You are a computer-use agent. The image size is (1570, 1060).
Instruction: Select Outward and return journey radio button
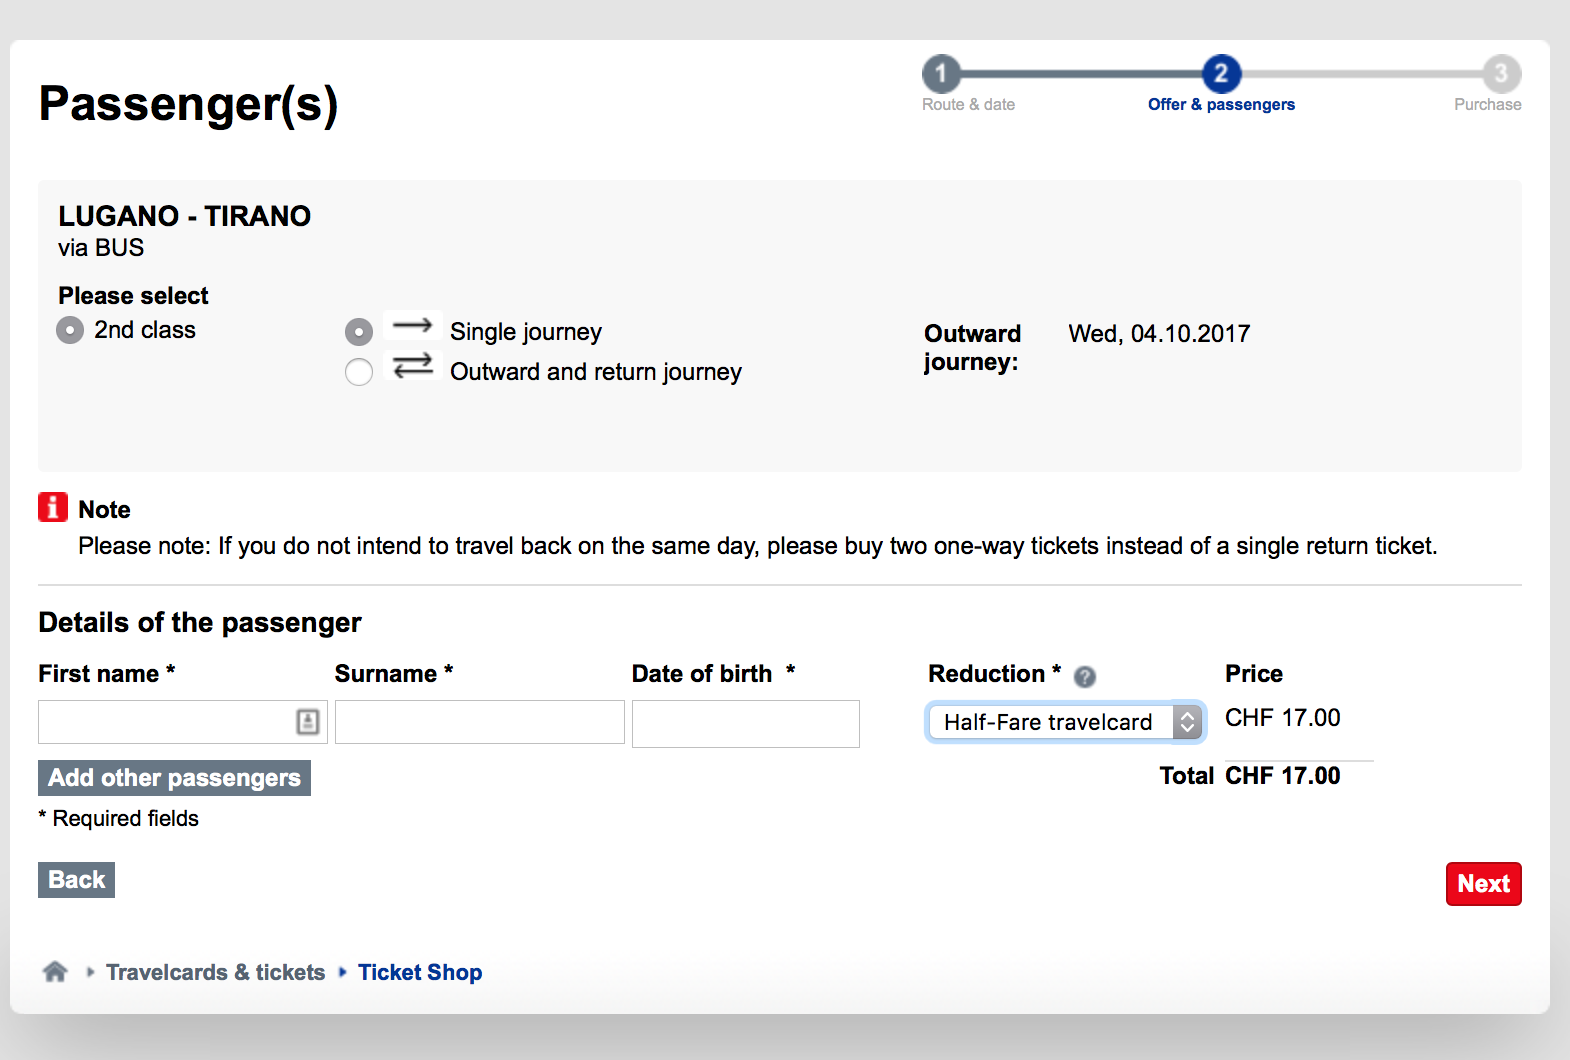pos(359,372)
